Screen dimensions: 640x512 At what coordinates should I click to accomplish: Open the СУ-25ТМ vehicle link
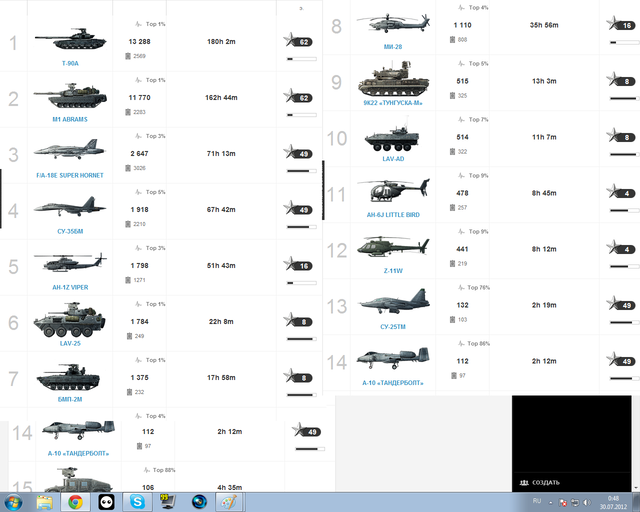(393, 327)
